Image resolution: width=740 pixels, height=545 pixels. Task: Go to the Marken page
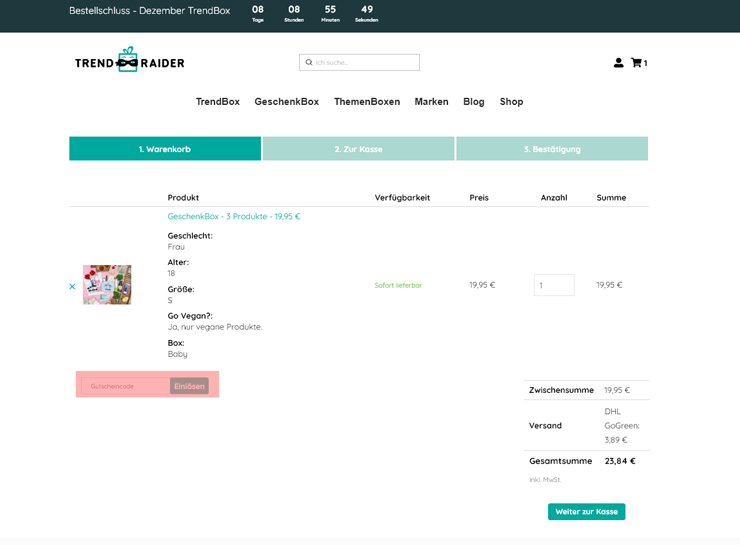pyautogui.click(x=431, y=101)
